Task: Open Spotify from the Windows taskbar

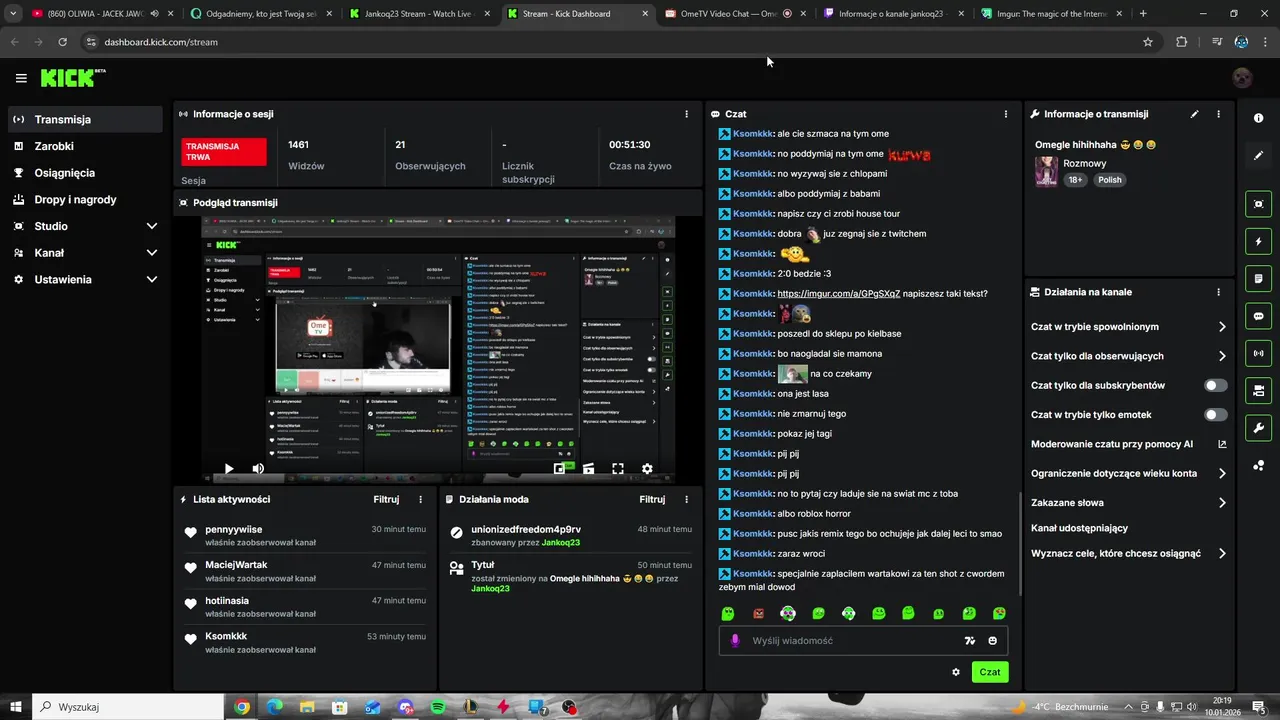Action: (x=438, y=707)
